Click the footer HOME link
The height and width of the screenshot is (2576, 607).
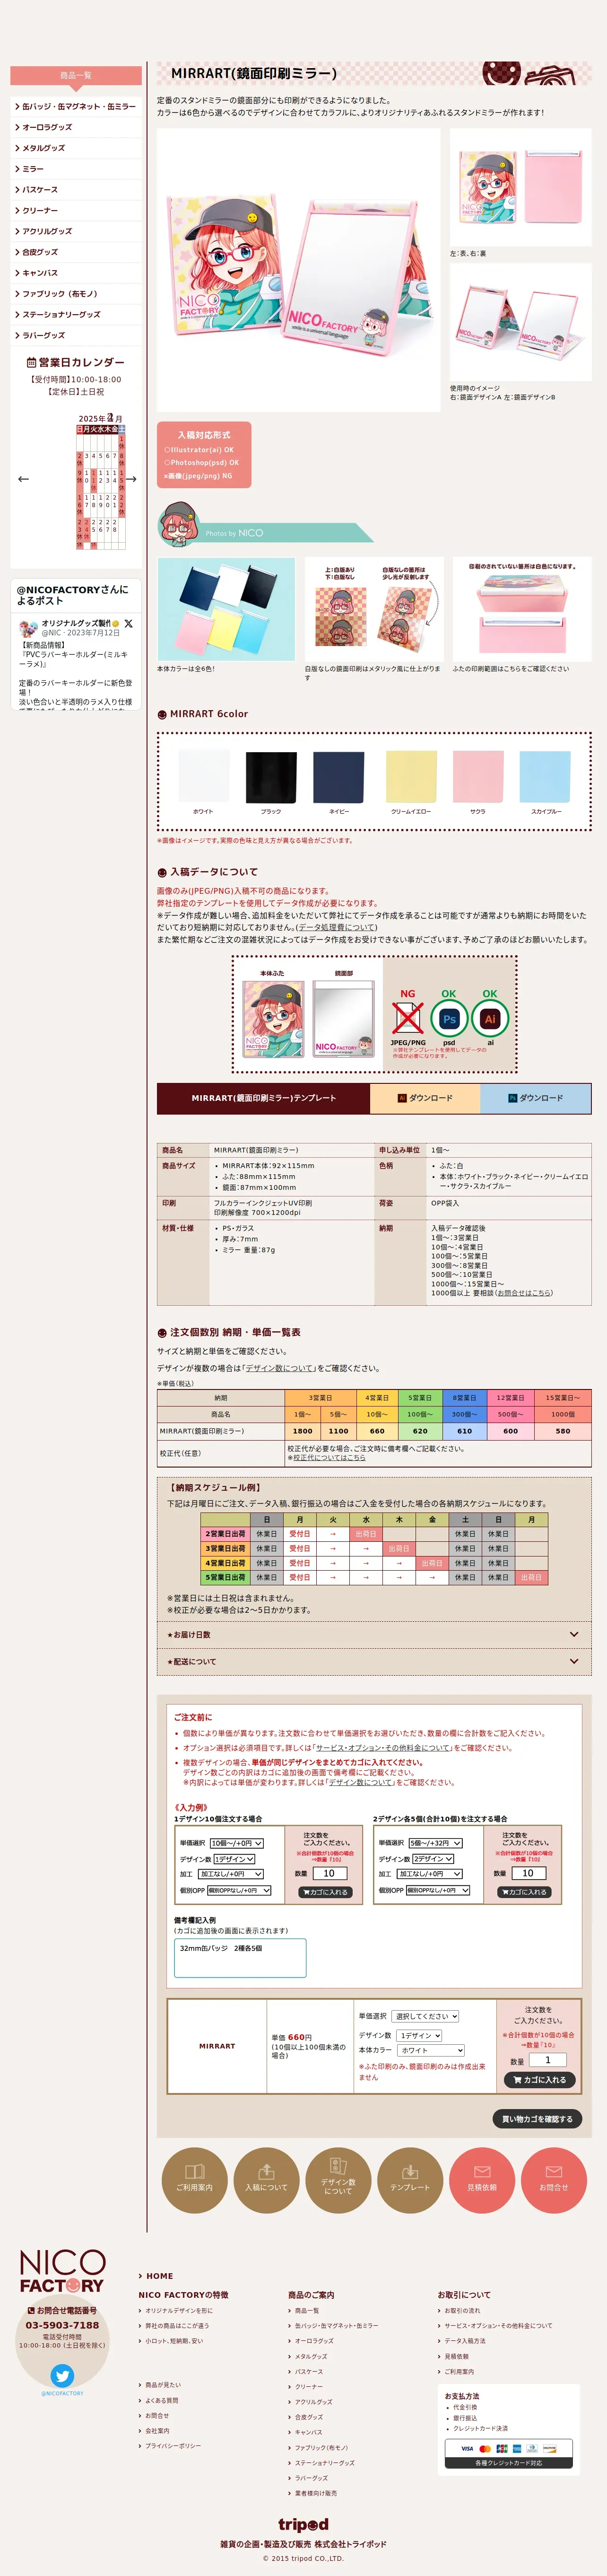[159, 2276]
